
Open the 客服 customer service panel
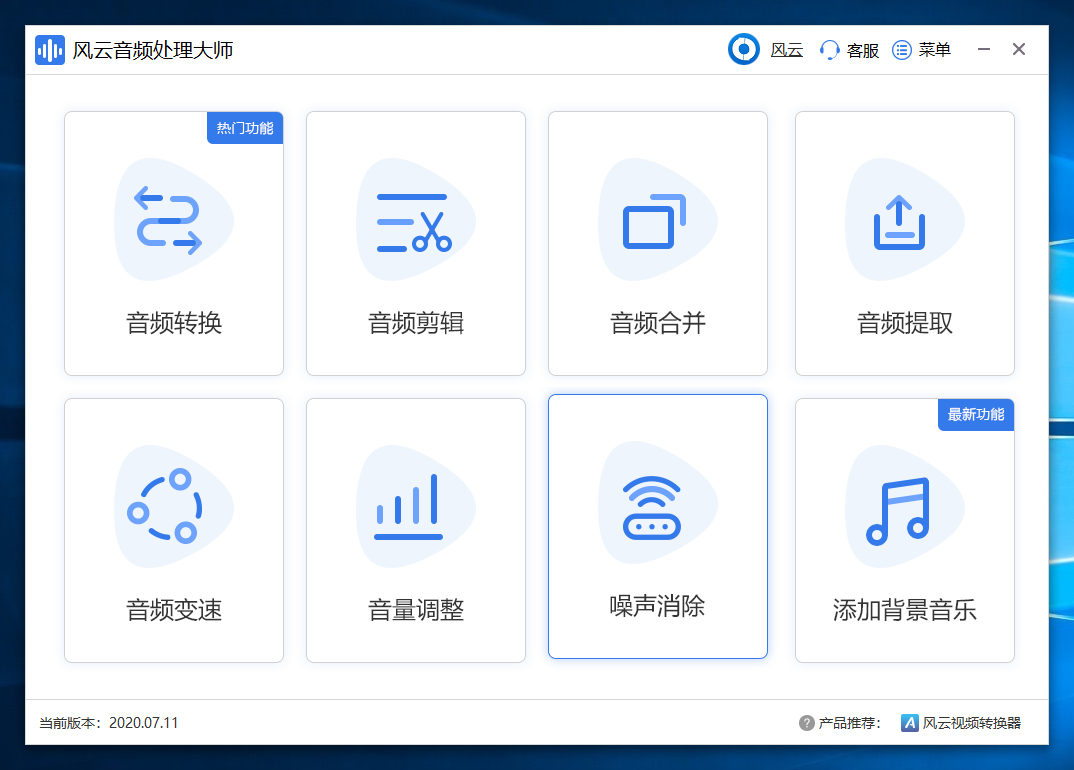[848, 50]
